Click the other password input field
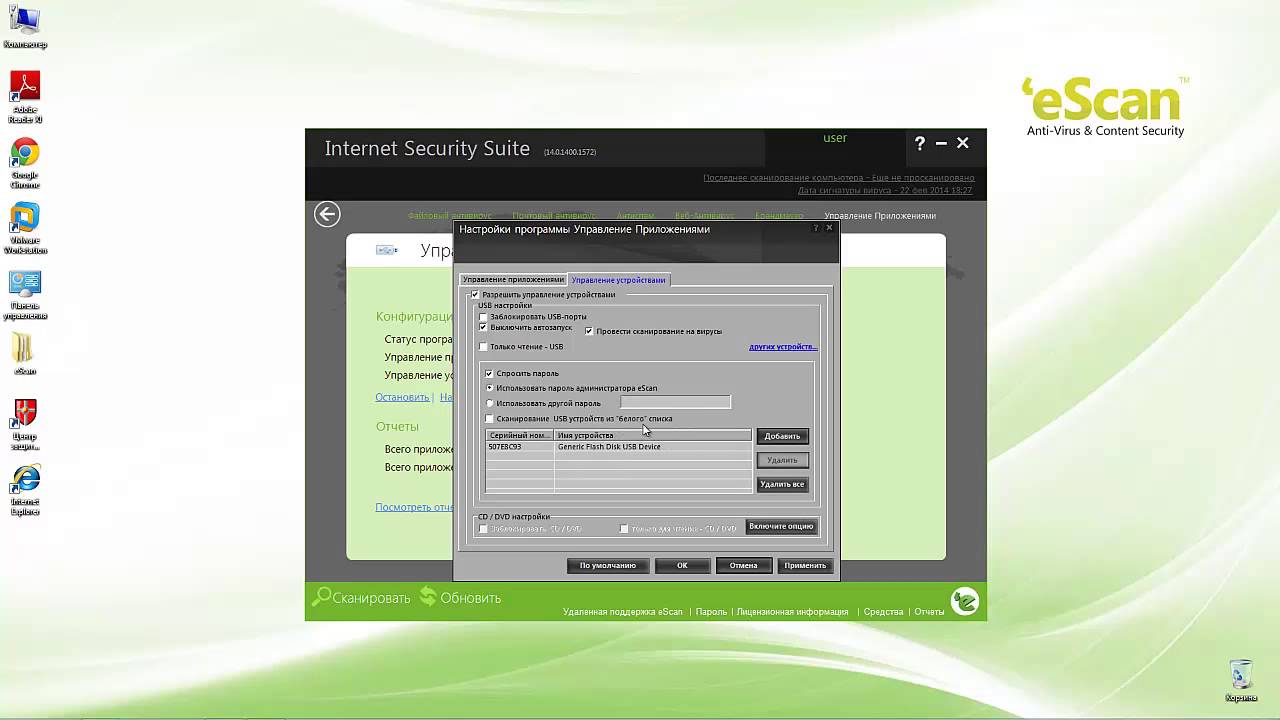1280x720 pixels. pyautogui.click(x=675, y=402)
